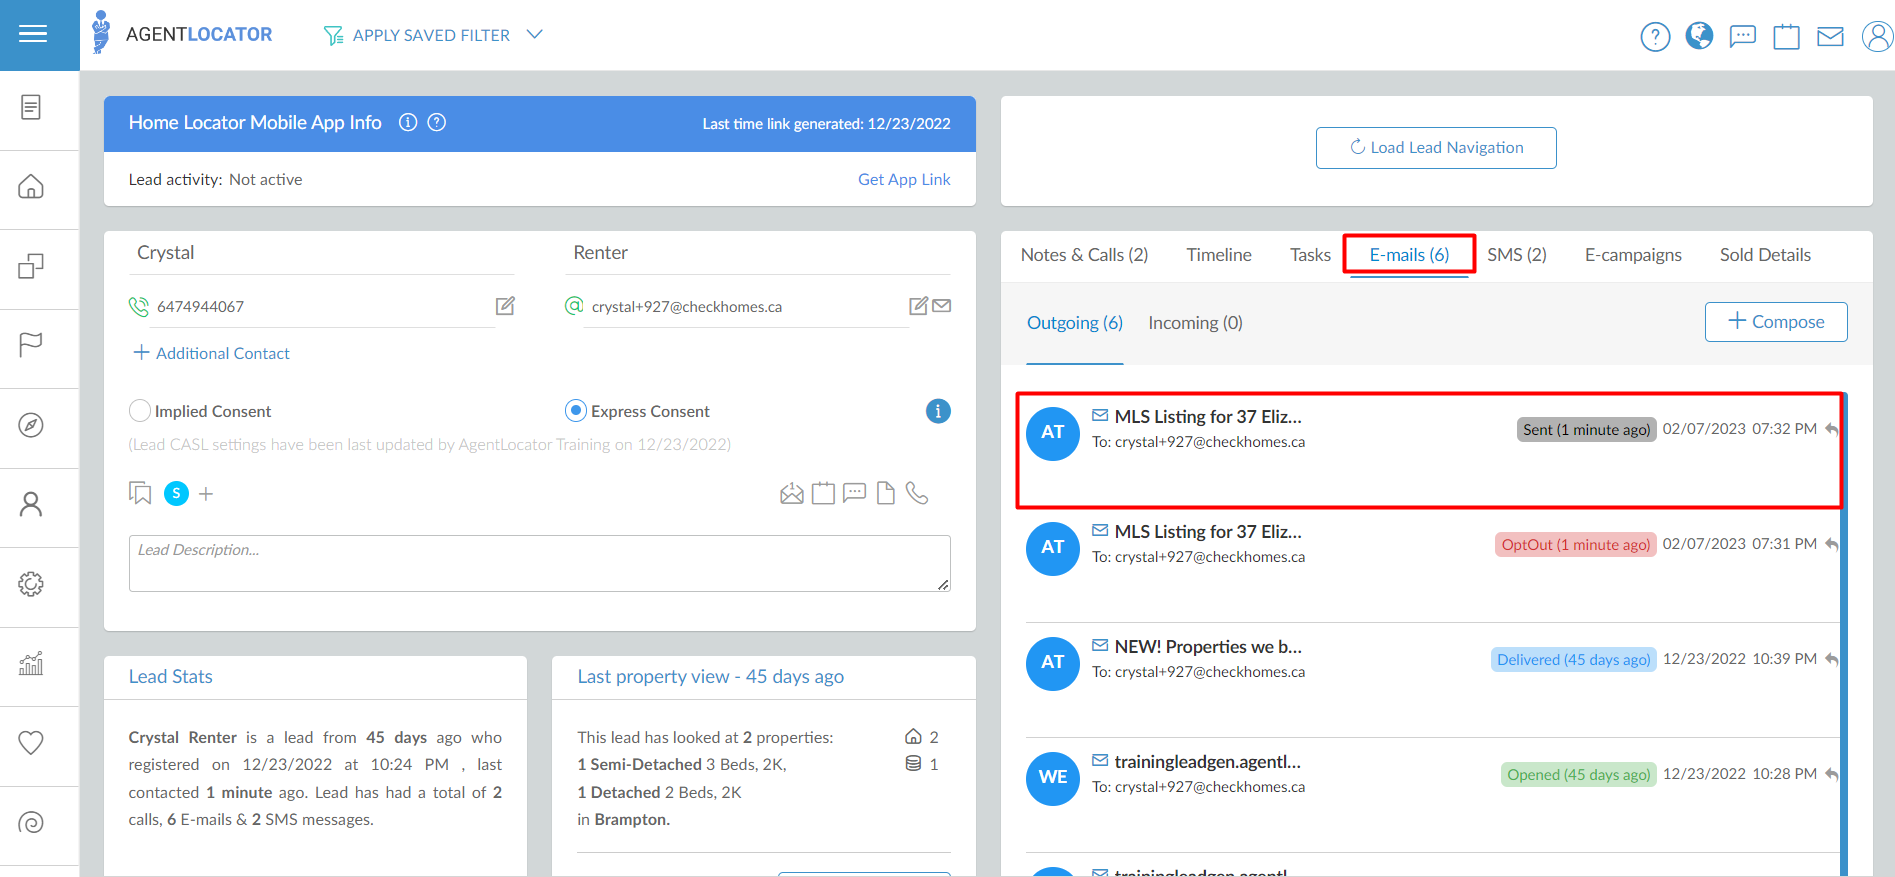
Task: Click the Compose button
Action: (1776, 322)
